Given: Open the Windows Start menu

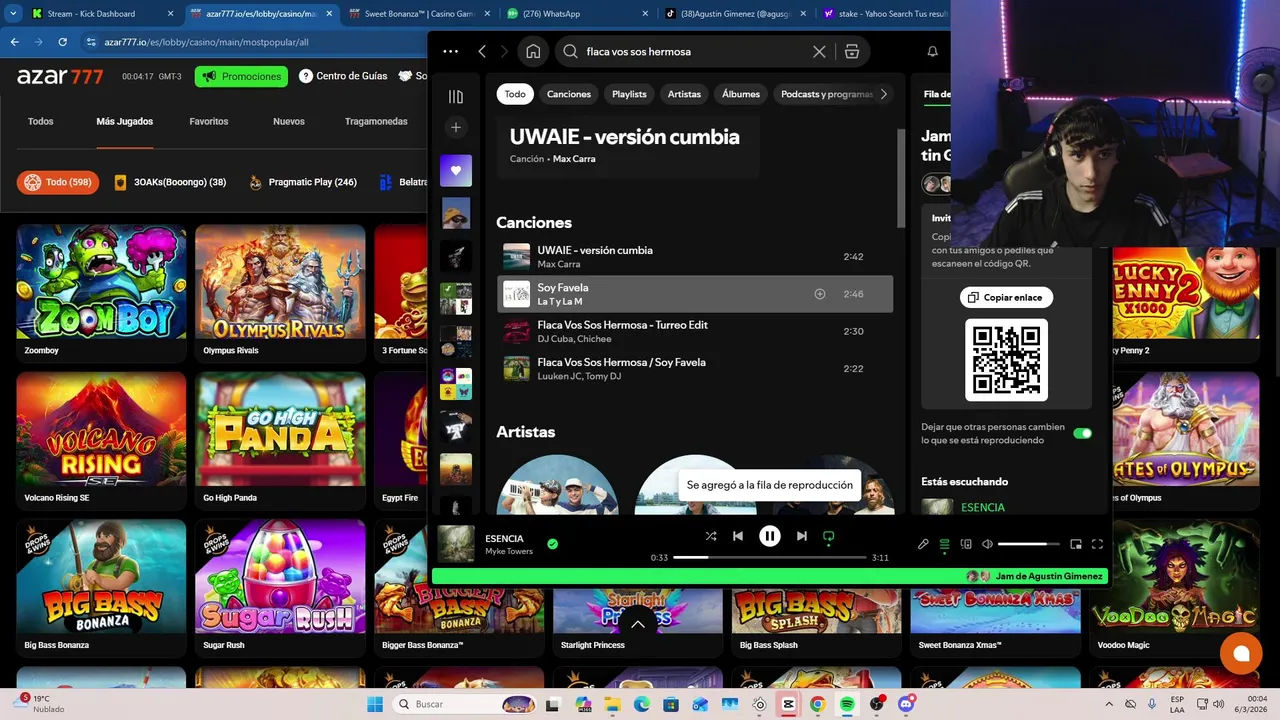Looking at the screenshot, I should point(375,704).
